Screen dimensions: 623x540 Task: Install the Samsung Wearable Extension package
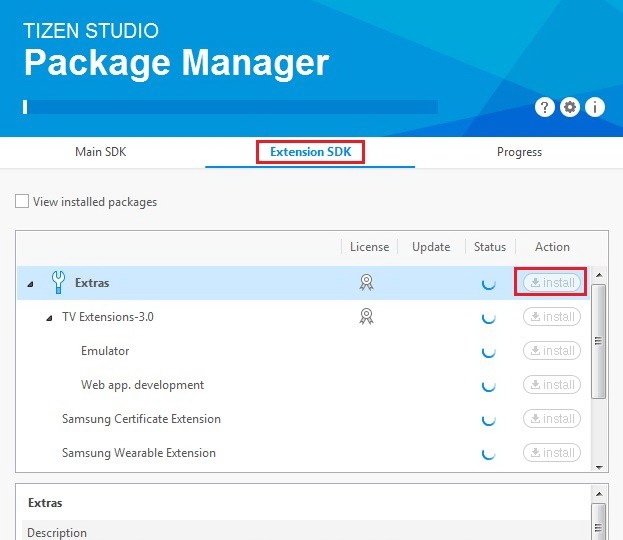pos(551,453)
